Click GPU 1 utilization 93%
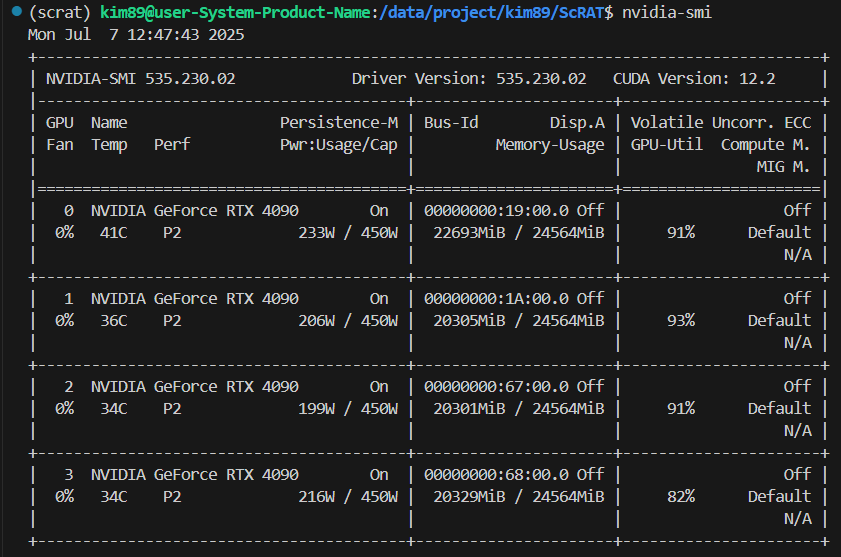Image resolution: width=841 pixels, height=557 pixels. [x=681, y=321]
